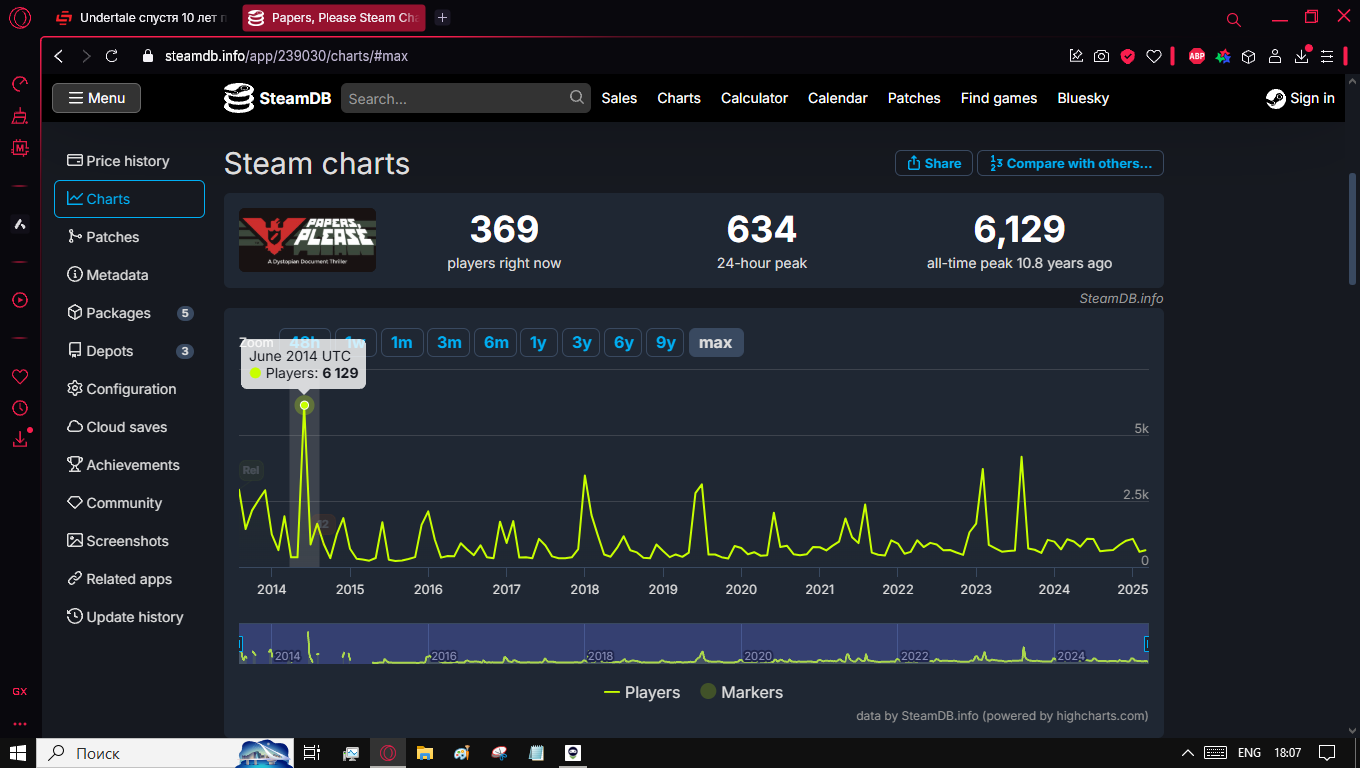Open Patches in the sidebar

click(x=129, y=237)
